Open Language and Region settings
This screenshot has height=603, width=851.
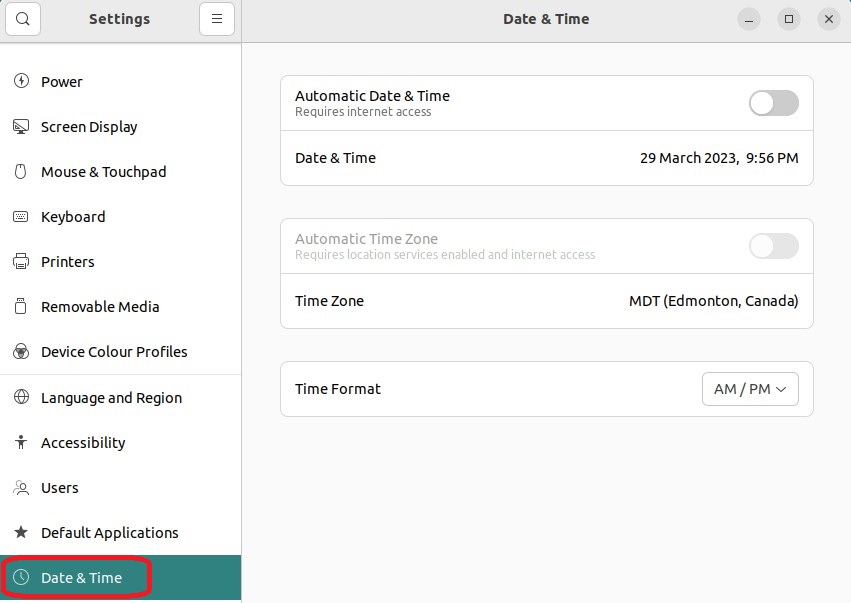coord(111,398)
